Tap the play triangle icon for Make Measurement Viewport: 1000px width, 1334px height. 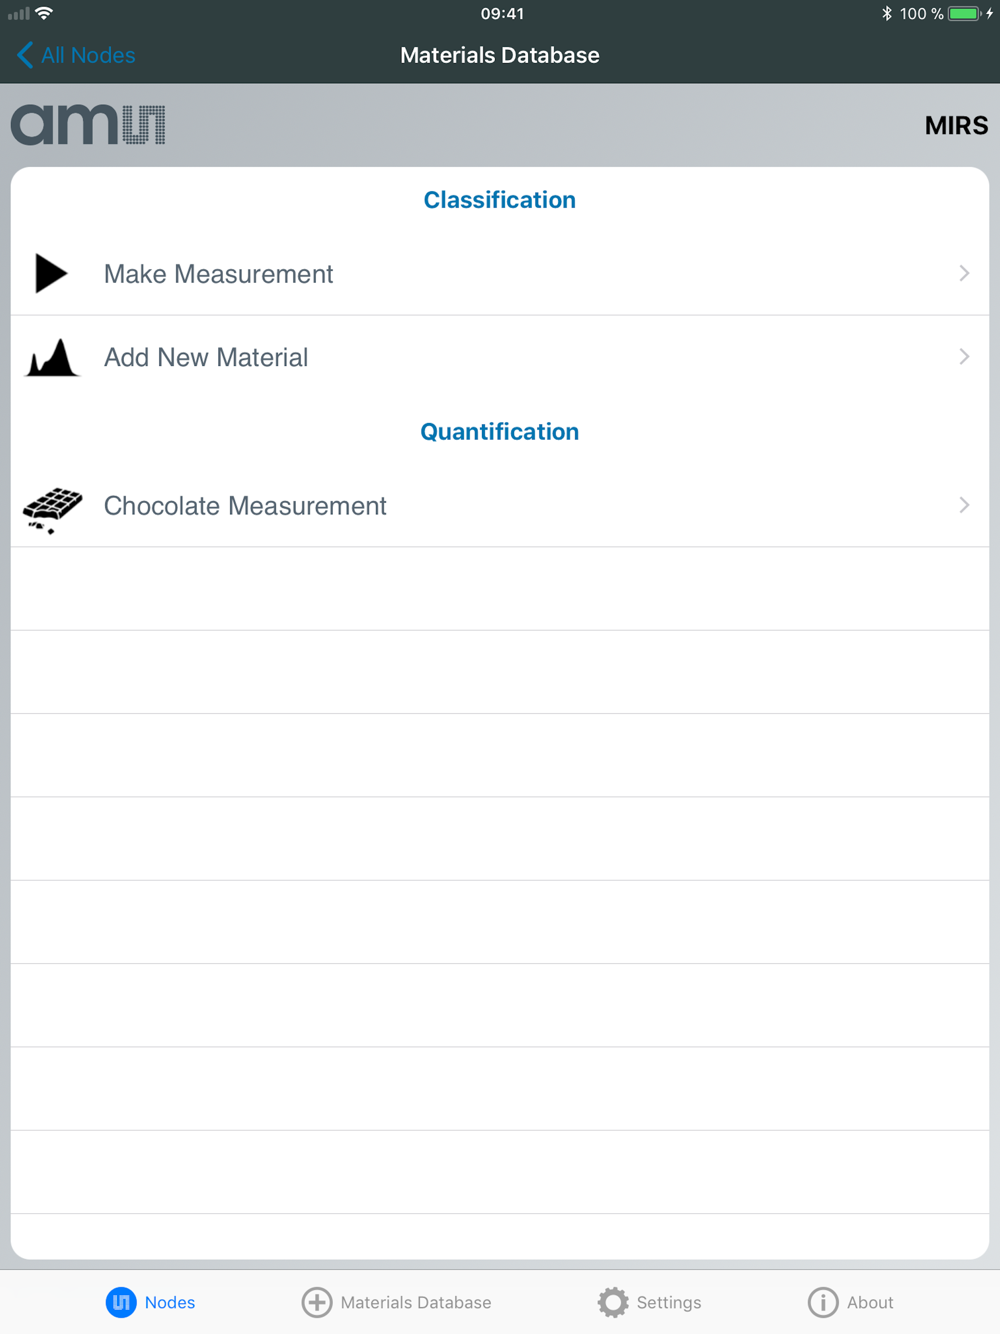[x=51, y=273]
